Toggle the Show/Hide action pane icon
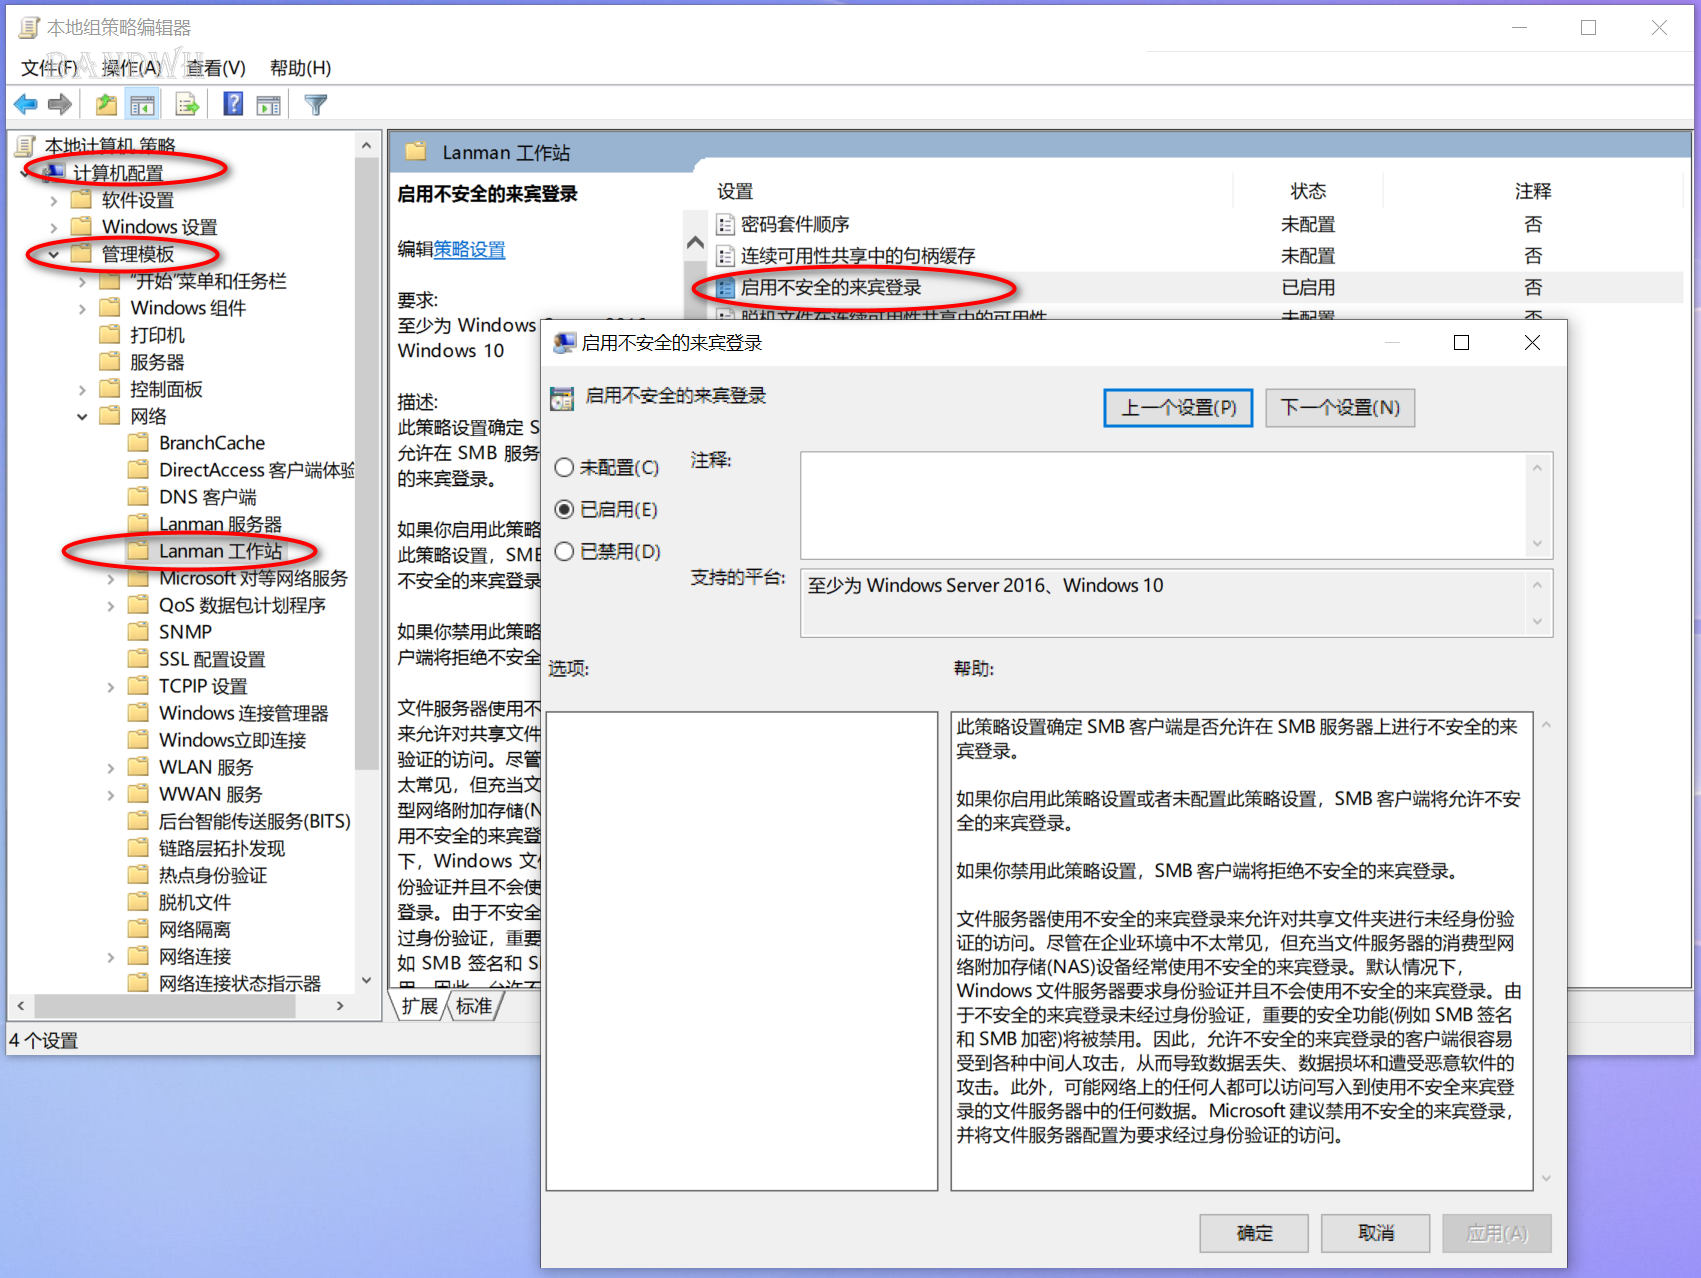The image size is (1701, 1278). coord(268,104)
